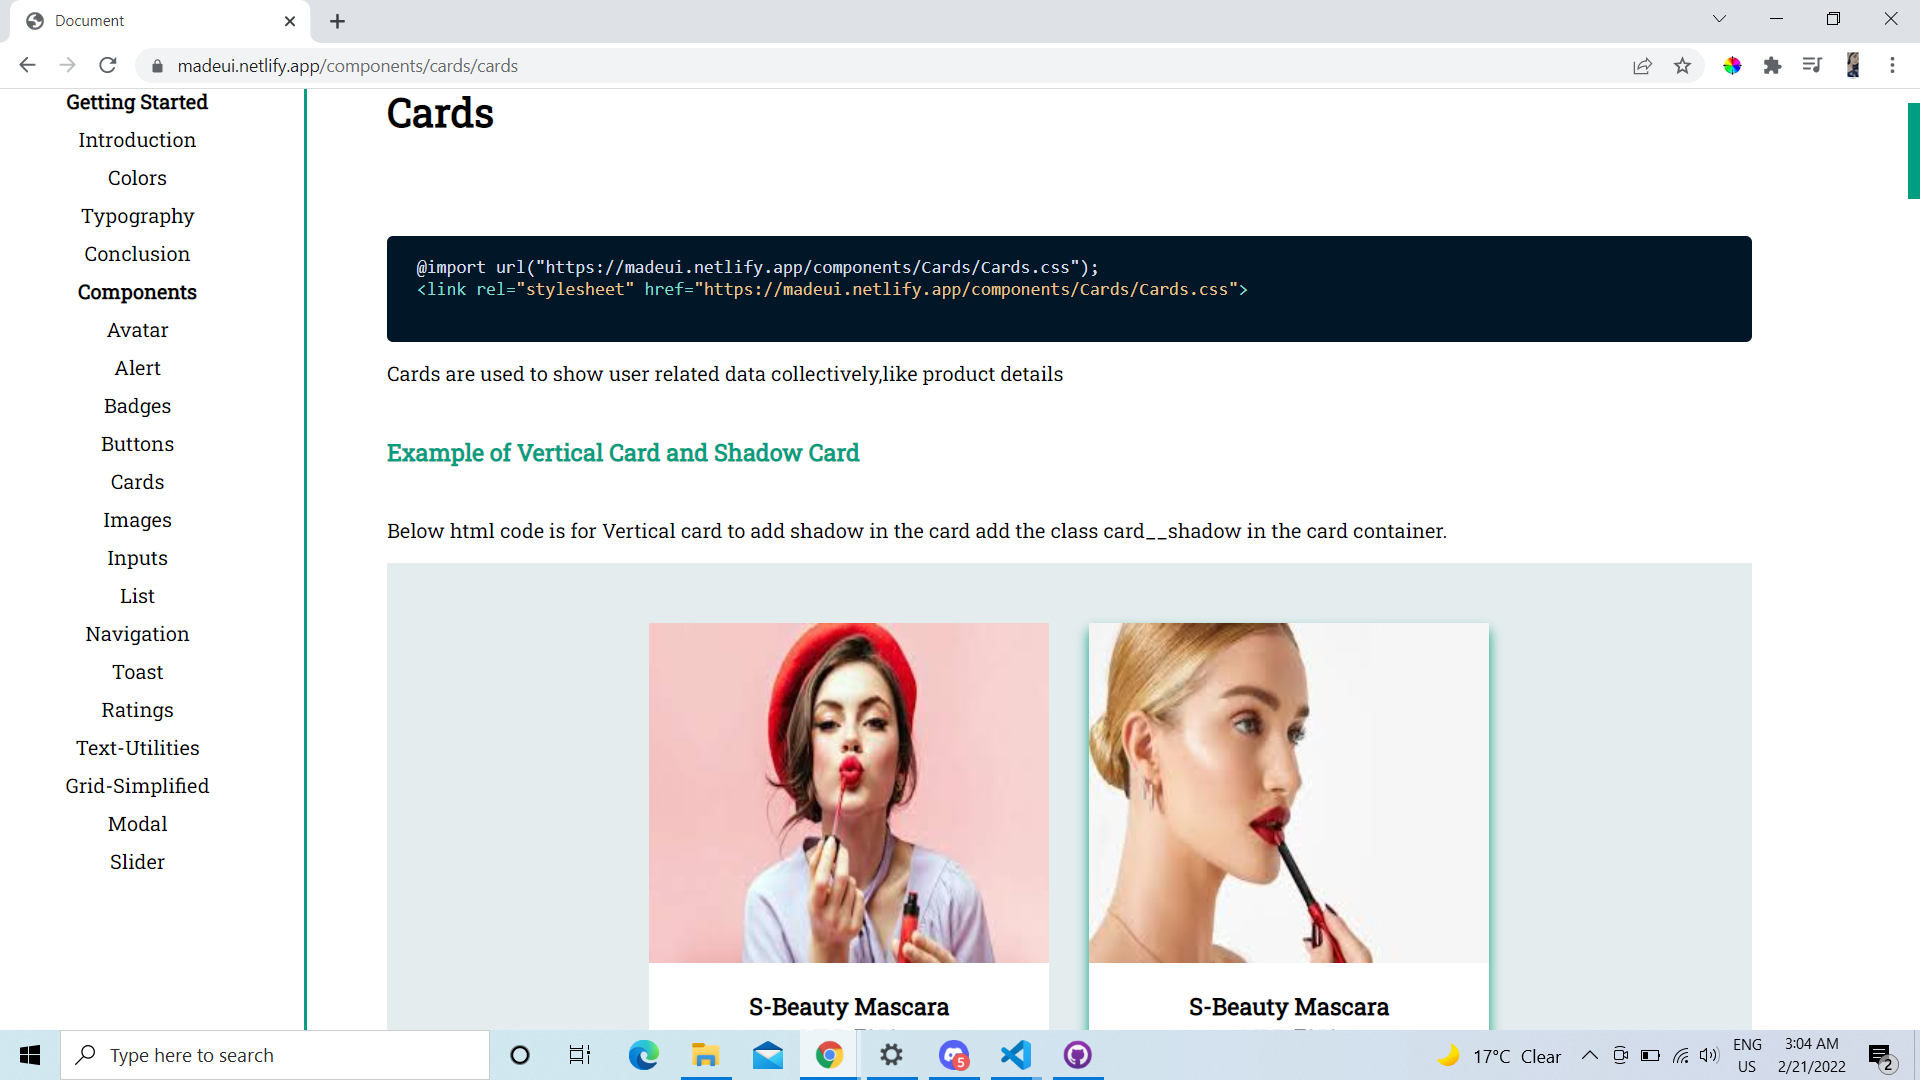The width and height of the screenshot is (1920, 1080).
Task: Select the Modal sidebar item
Action: point(137,824)
